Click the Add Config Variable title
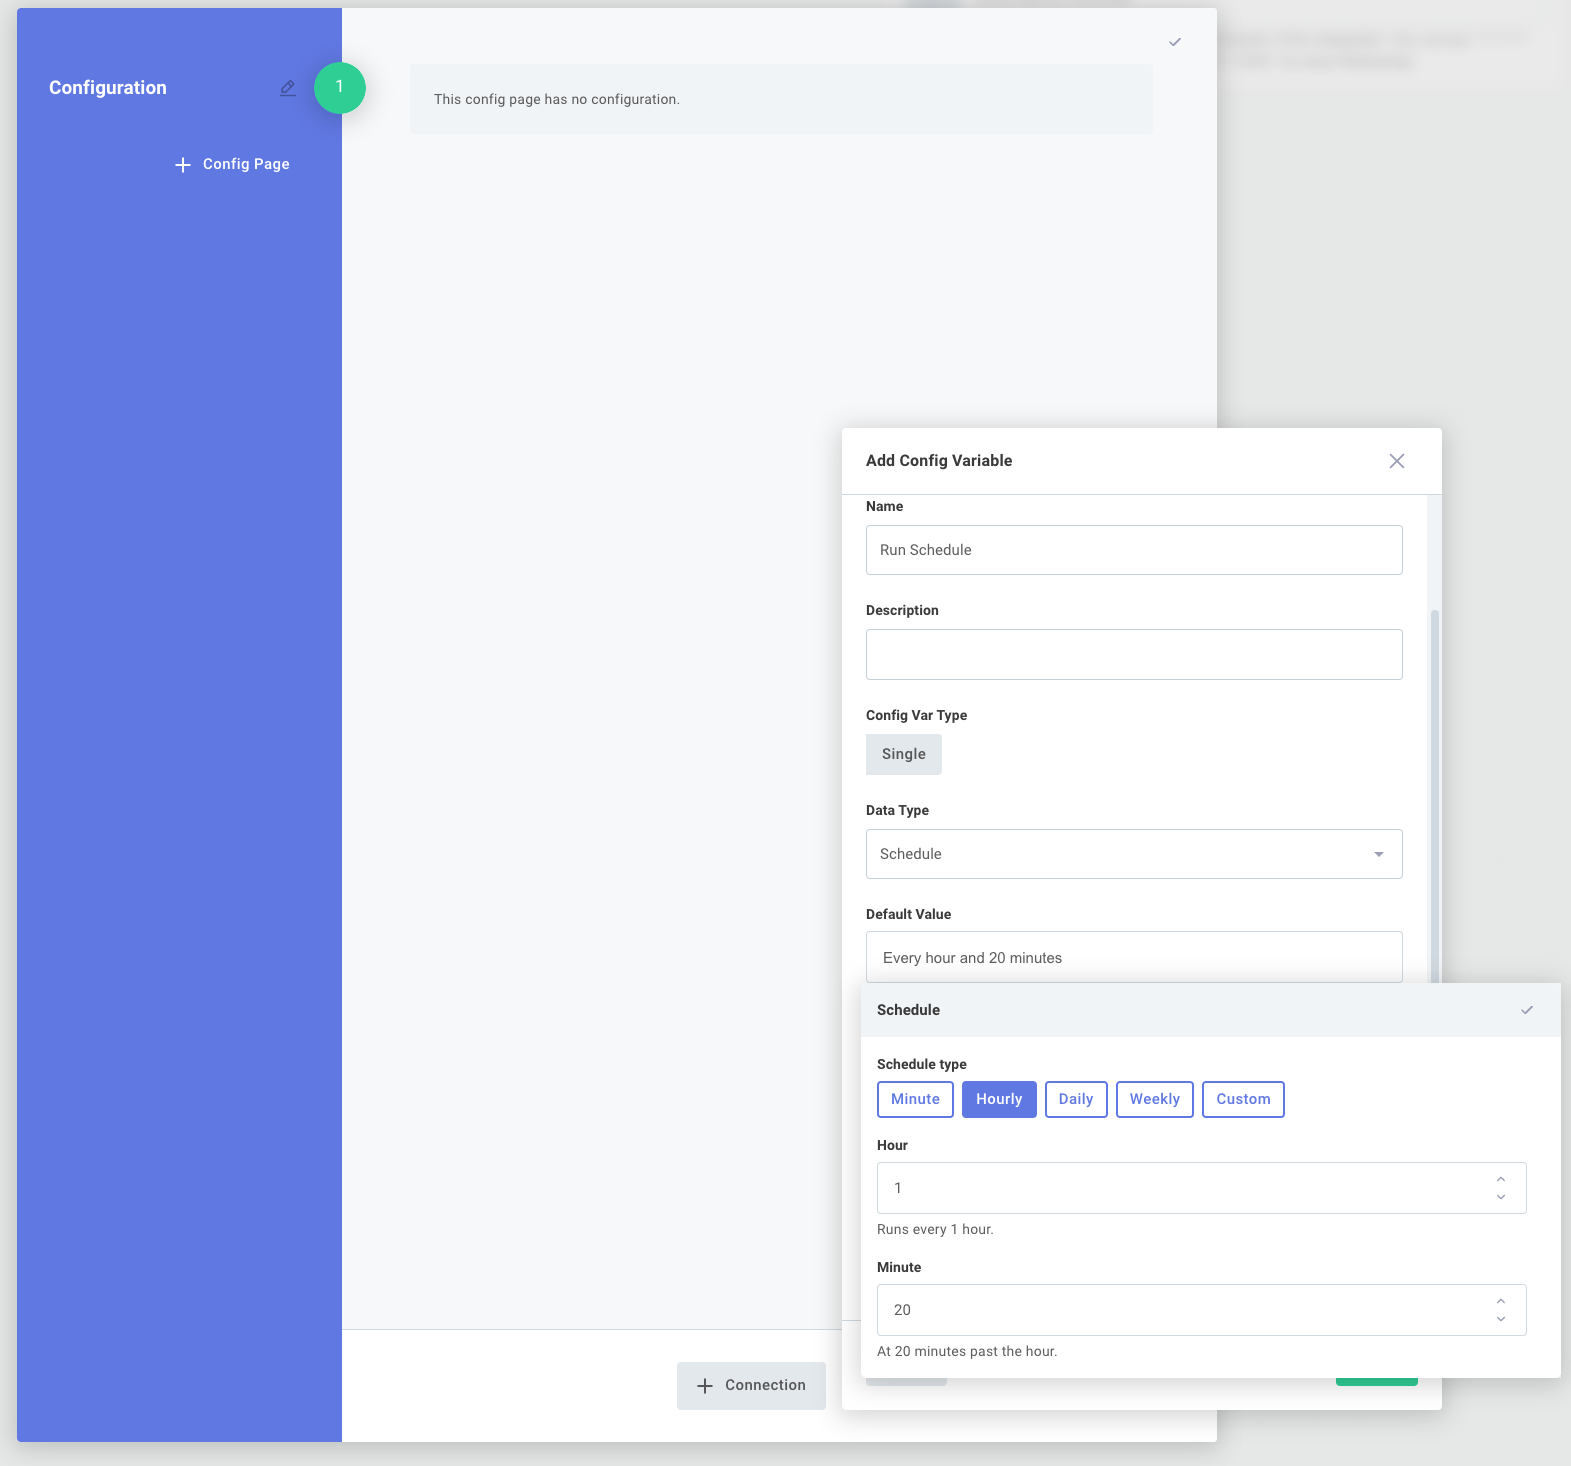The image size is (1571, 1466). click(x=939, y=461)
